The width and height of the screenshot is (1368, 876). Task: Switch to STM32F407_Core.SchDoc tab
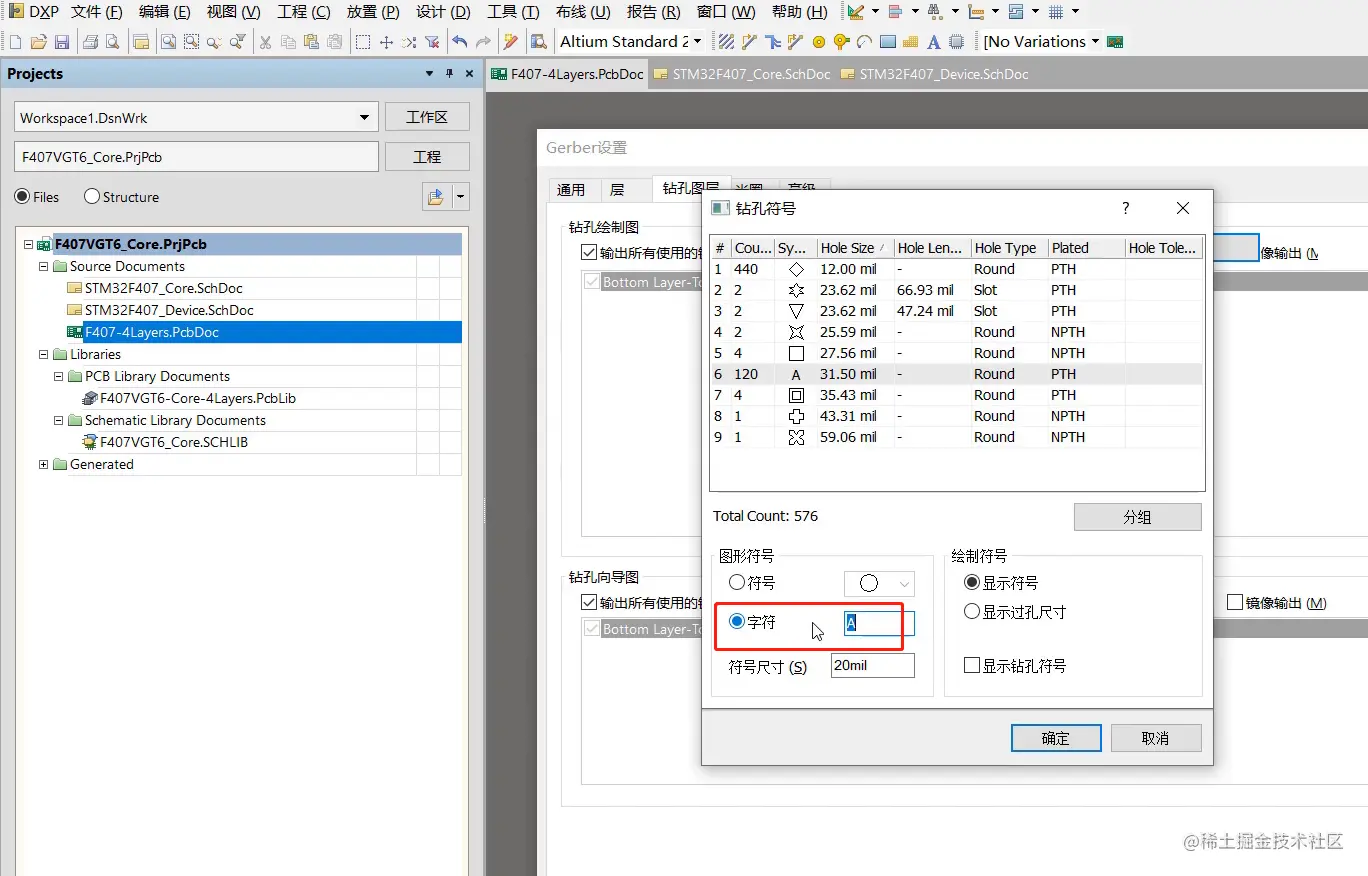point(741,74)
